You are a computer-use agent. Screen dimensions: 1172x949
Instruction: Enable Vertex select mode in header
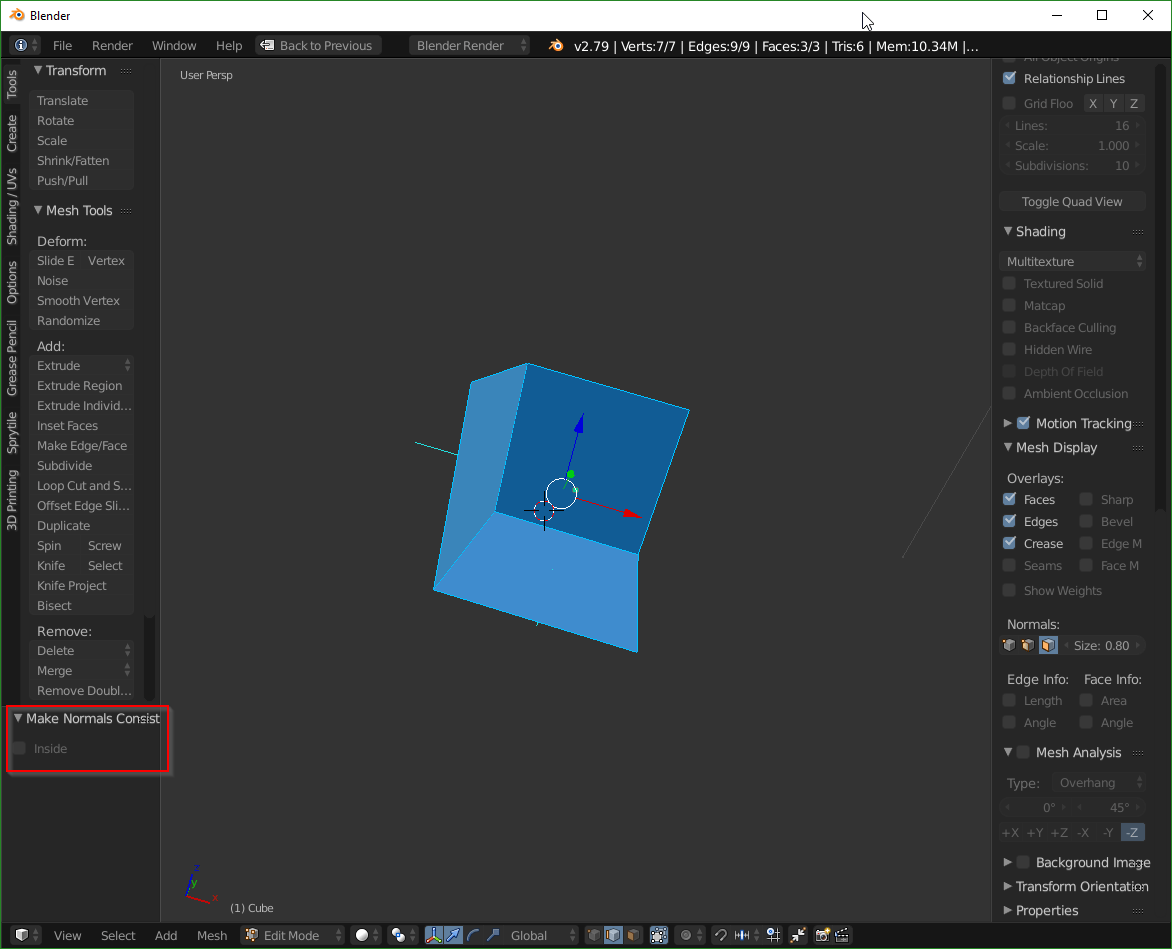[x=593, y=935]
